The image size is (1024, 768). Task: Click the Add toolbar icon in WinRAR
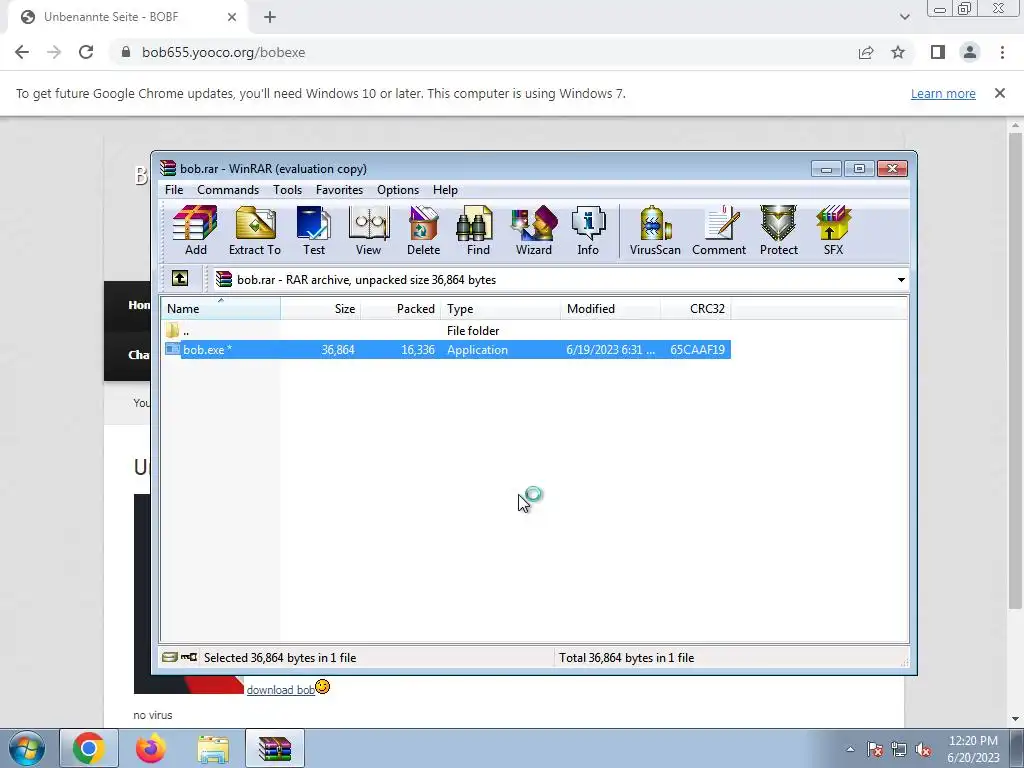point(195,231)
